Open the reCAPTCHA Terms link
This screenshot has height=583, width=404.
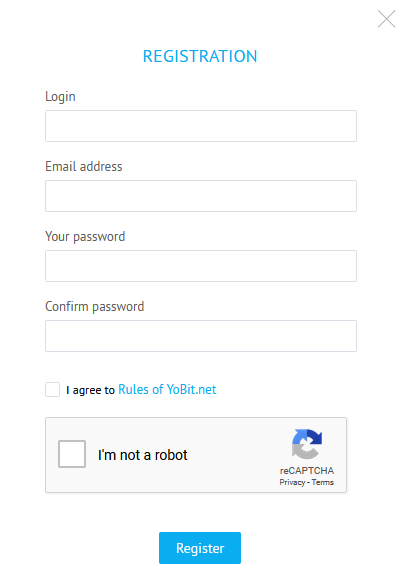point(323,482)
